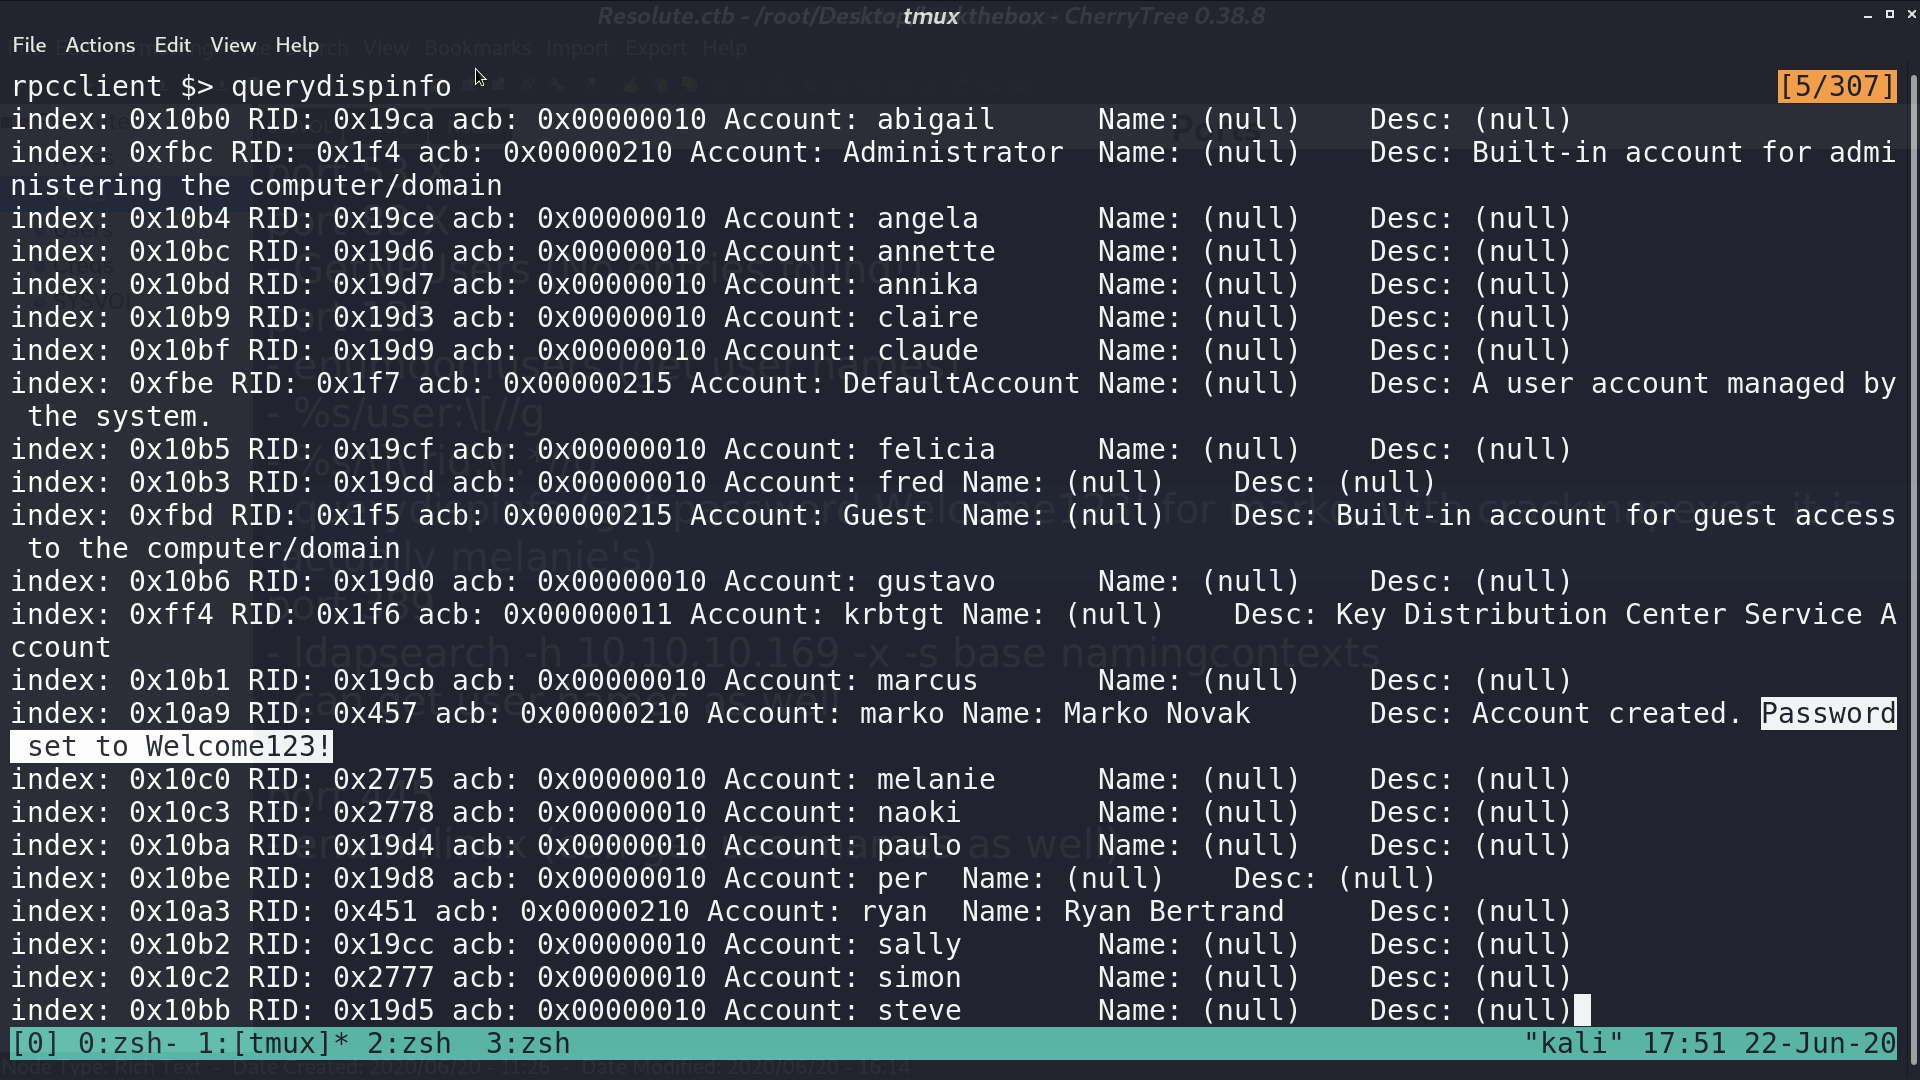Select the active 1:[tmux] window in status bar
This screenshot has height=1080, width=1920.
(272, 1043)
